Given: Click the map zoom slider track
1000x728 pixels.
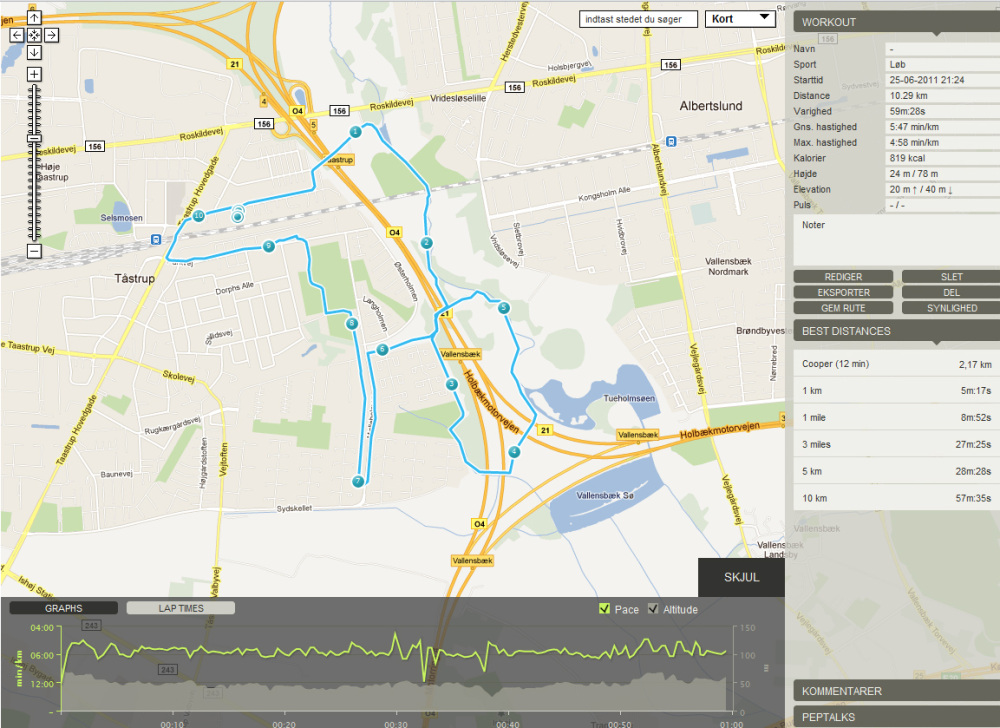Looking at the screenshot, I should 34,163.
